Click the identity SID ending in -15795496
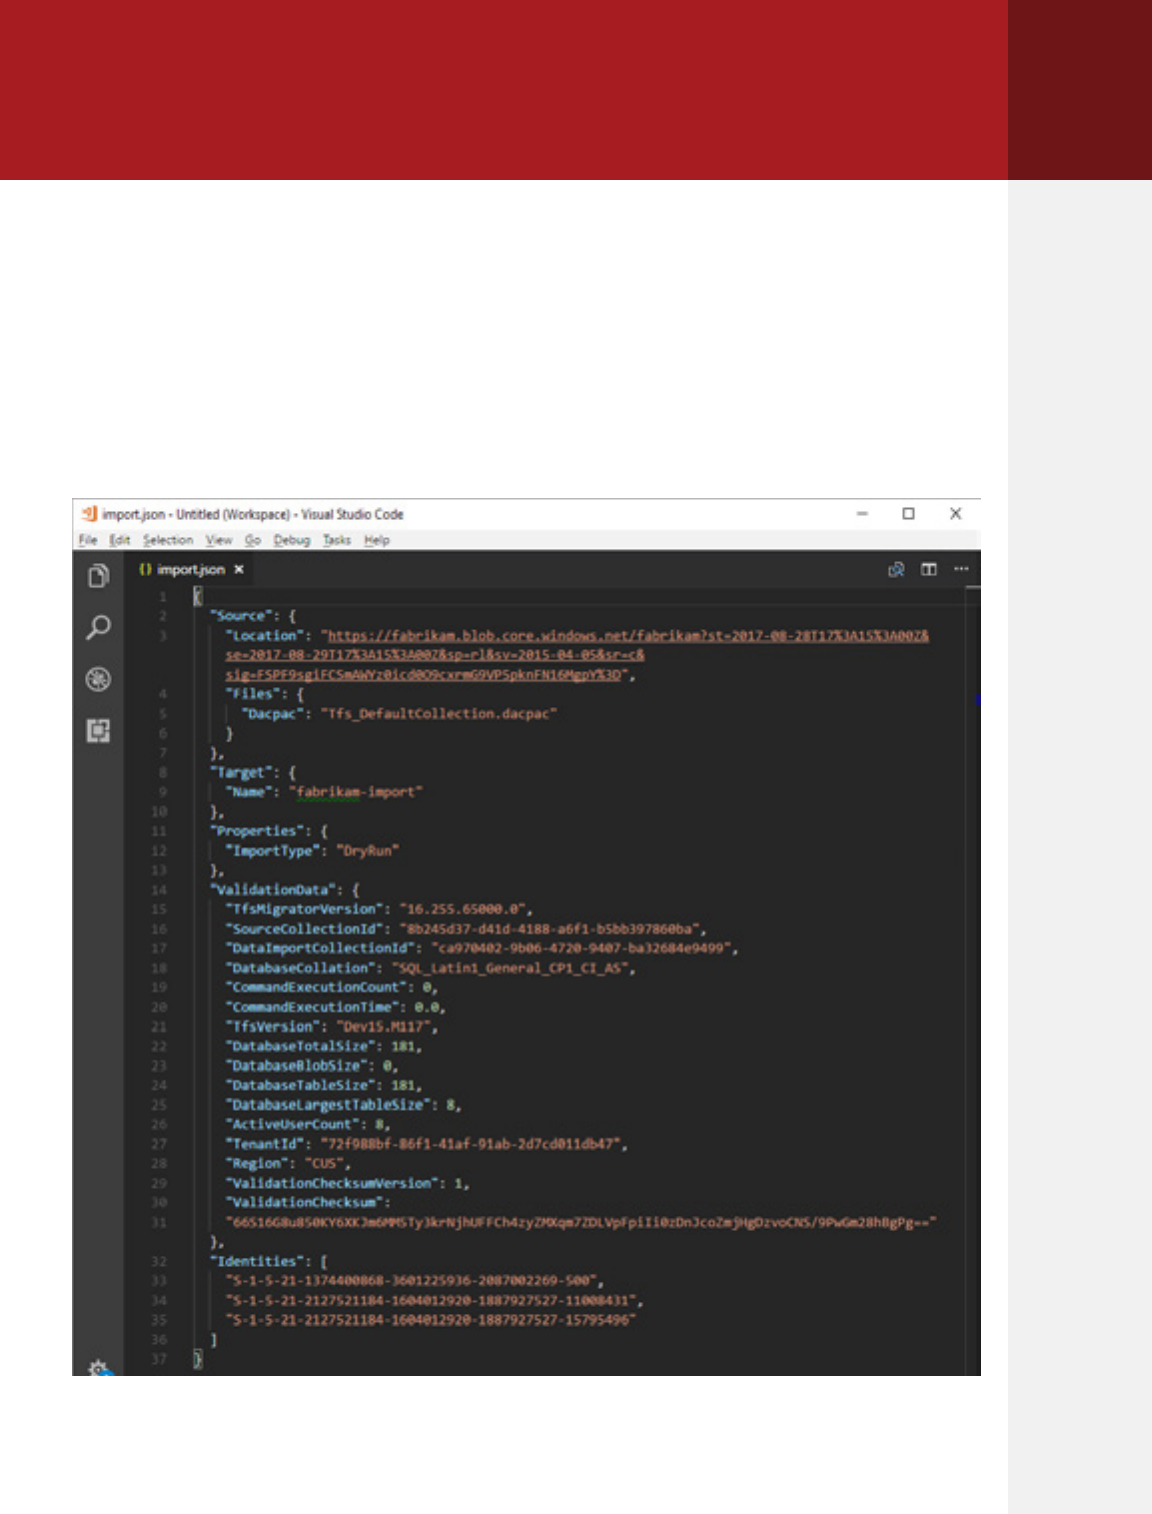This screenshot has height=1514, width=1152. tap(431, 1320)
